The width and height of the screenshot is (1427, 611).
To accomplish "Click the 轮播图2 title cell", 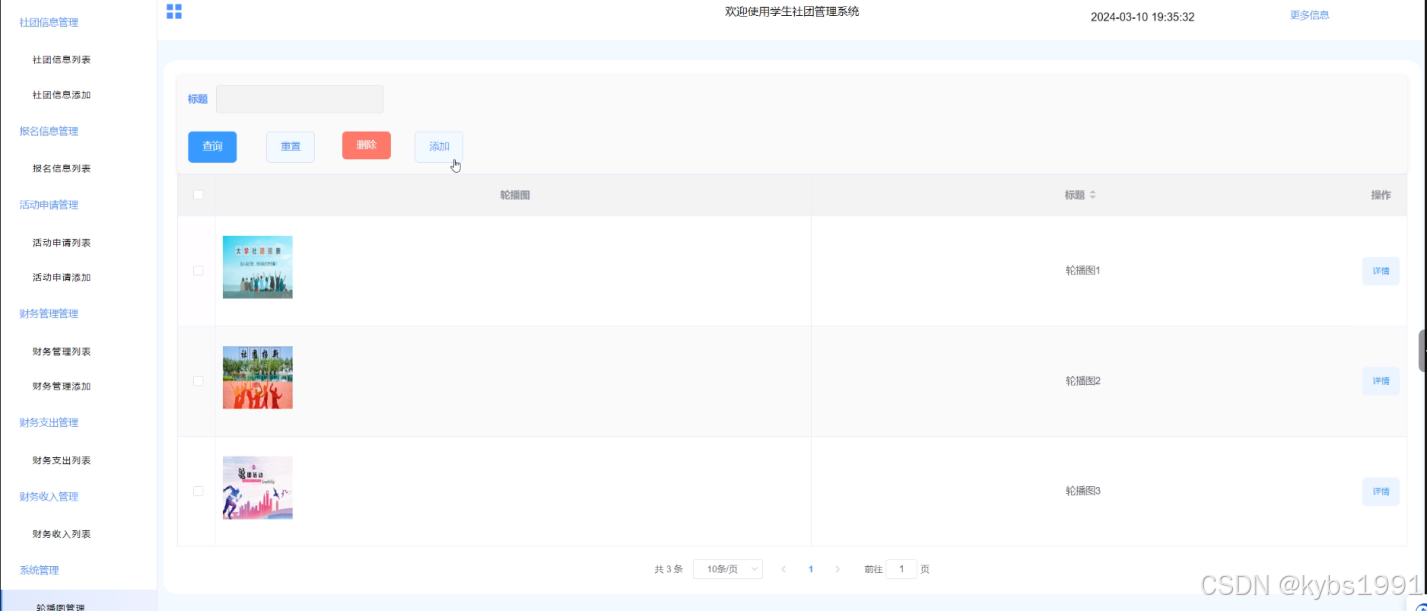I will [x=1082, y=381].
